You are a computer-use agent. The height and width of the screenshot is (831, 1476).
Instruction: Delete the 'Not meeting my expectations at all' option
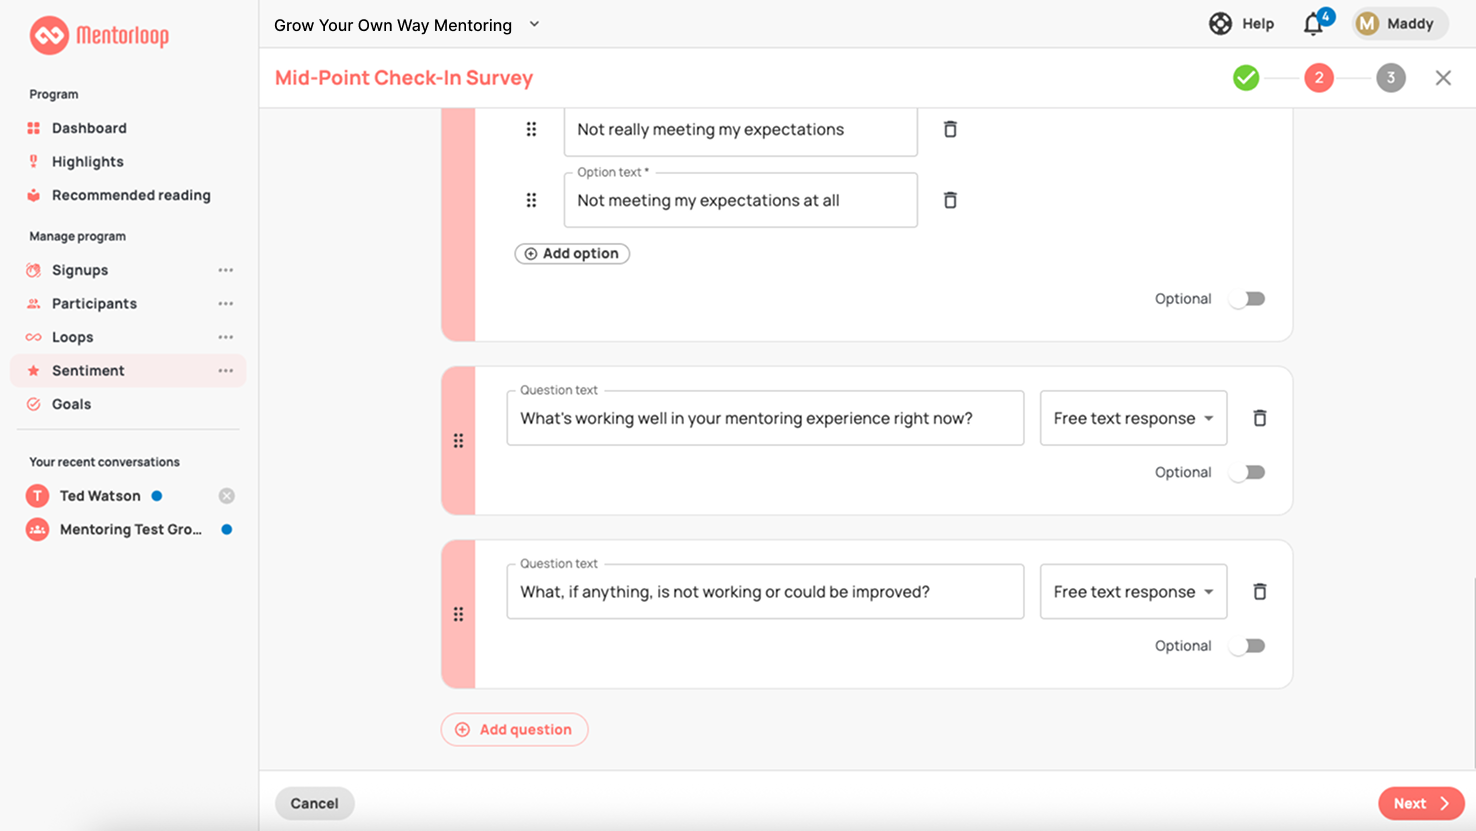[950, 200]
